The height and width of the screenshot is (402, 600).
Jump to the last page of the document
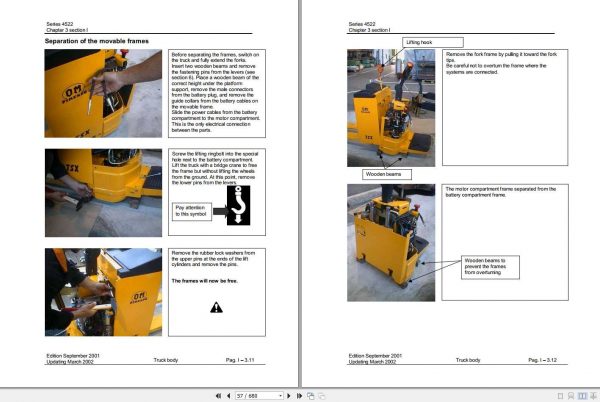[x=299, y=396]
